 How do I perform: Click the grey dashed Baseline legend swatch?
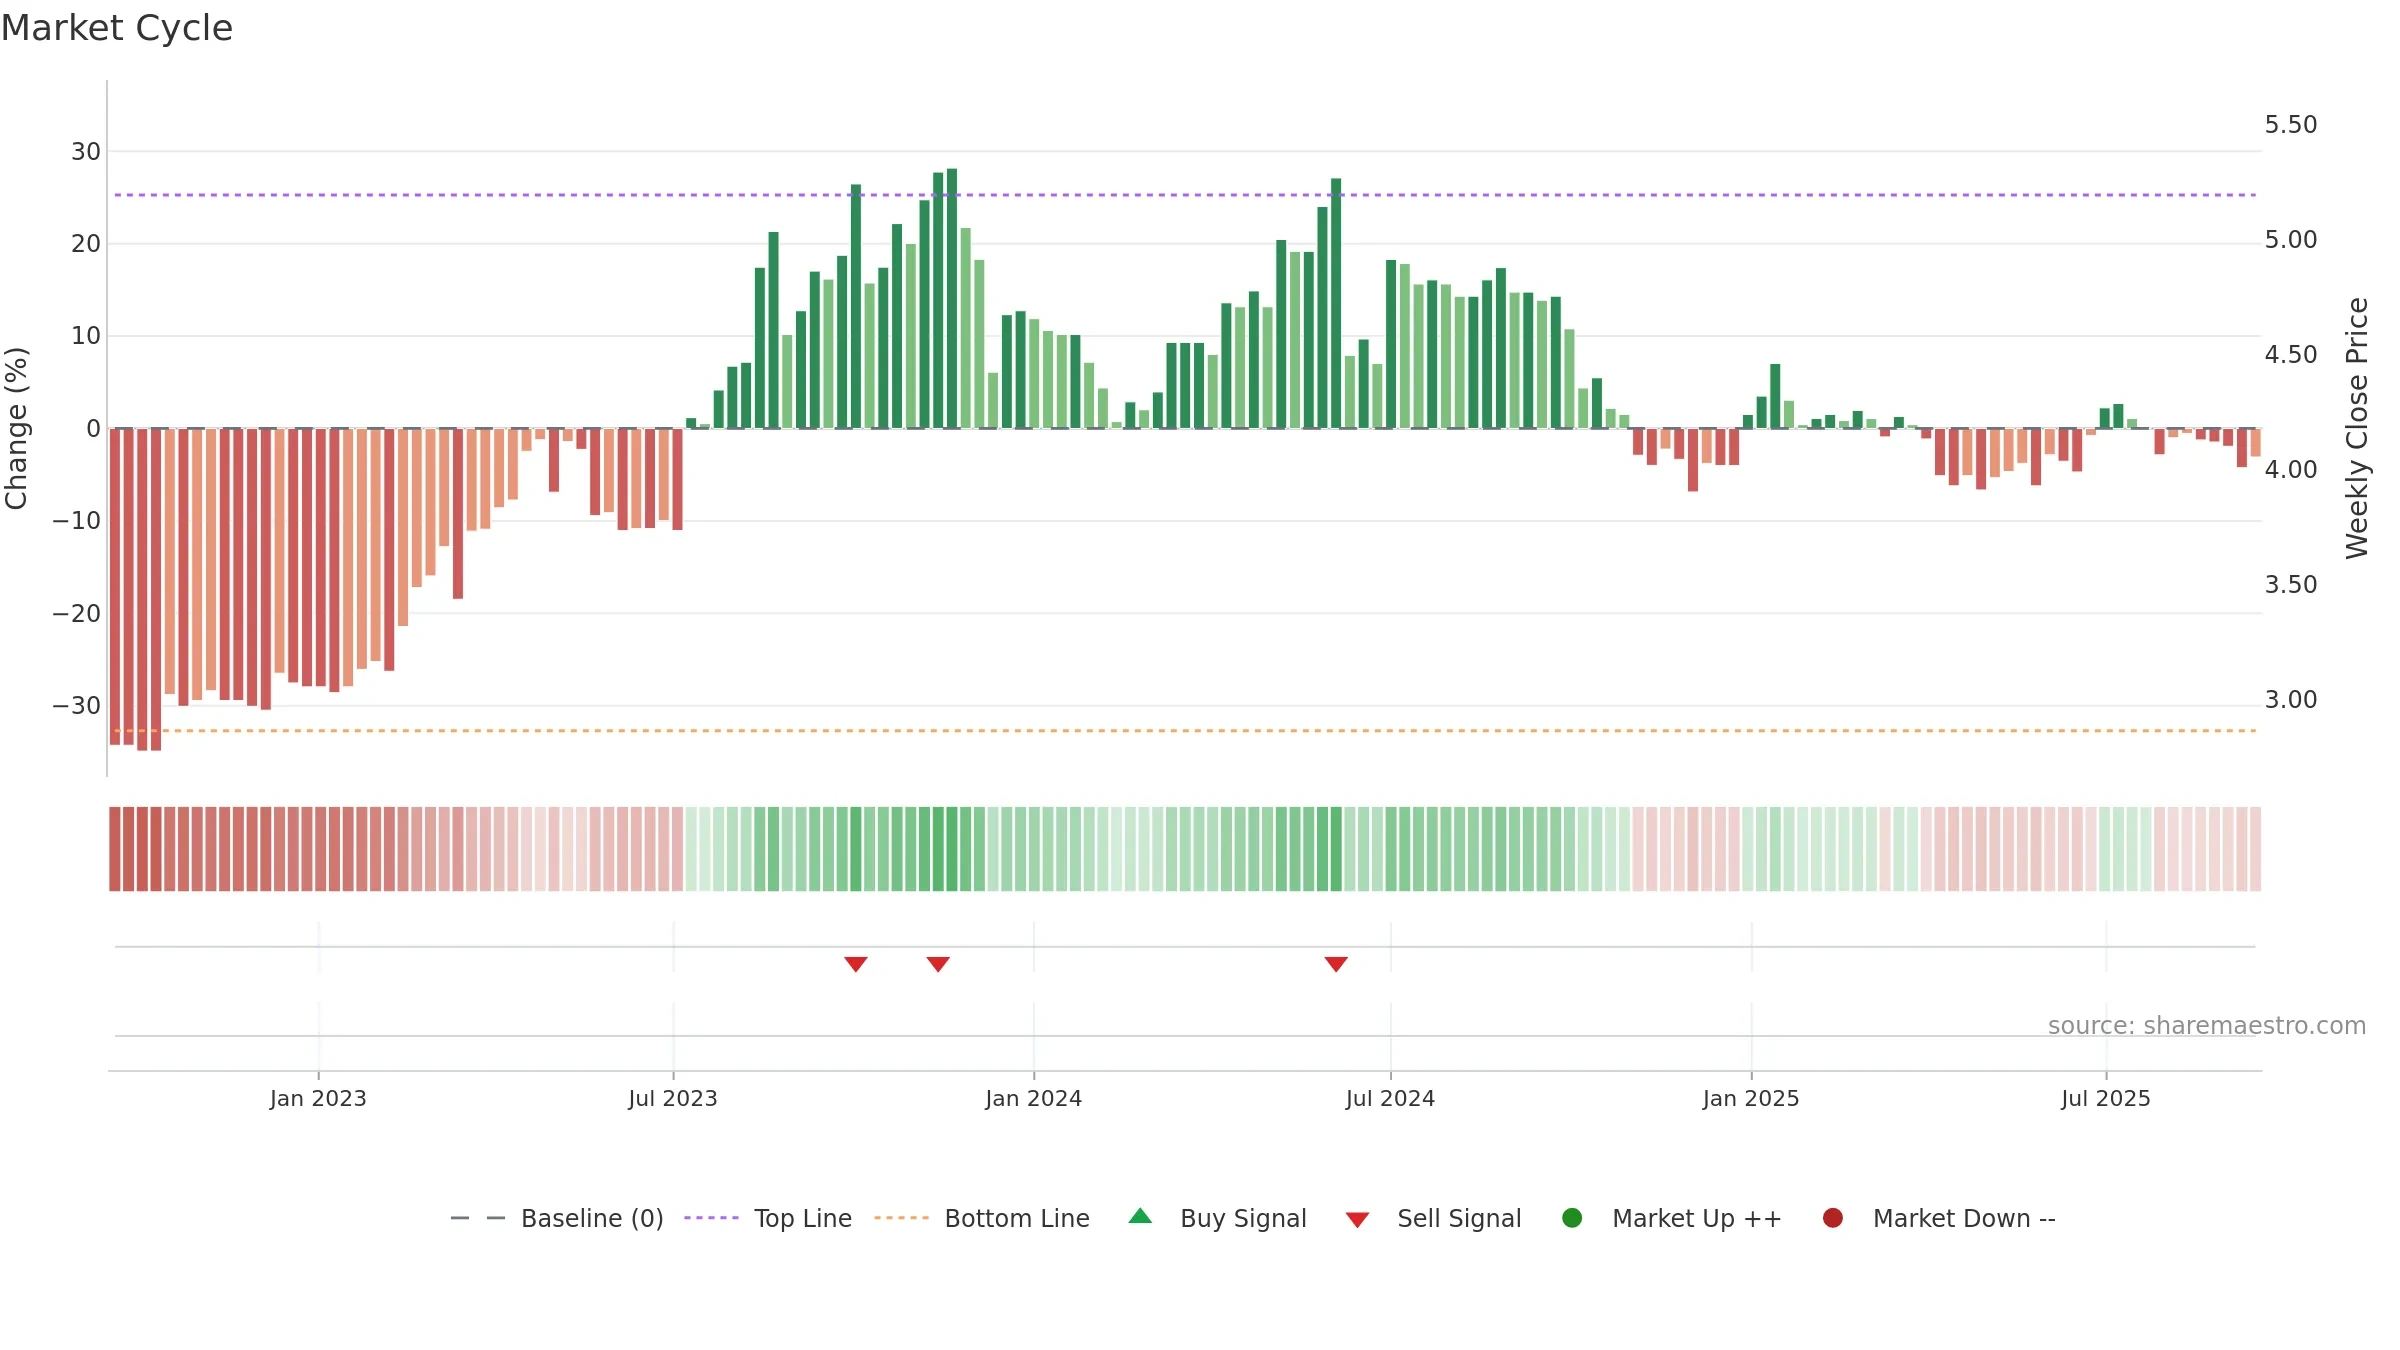[478, 1218]
